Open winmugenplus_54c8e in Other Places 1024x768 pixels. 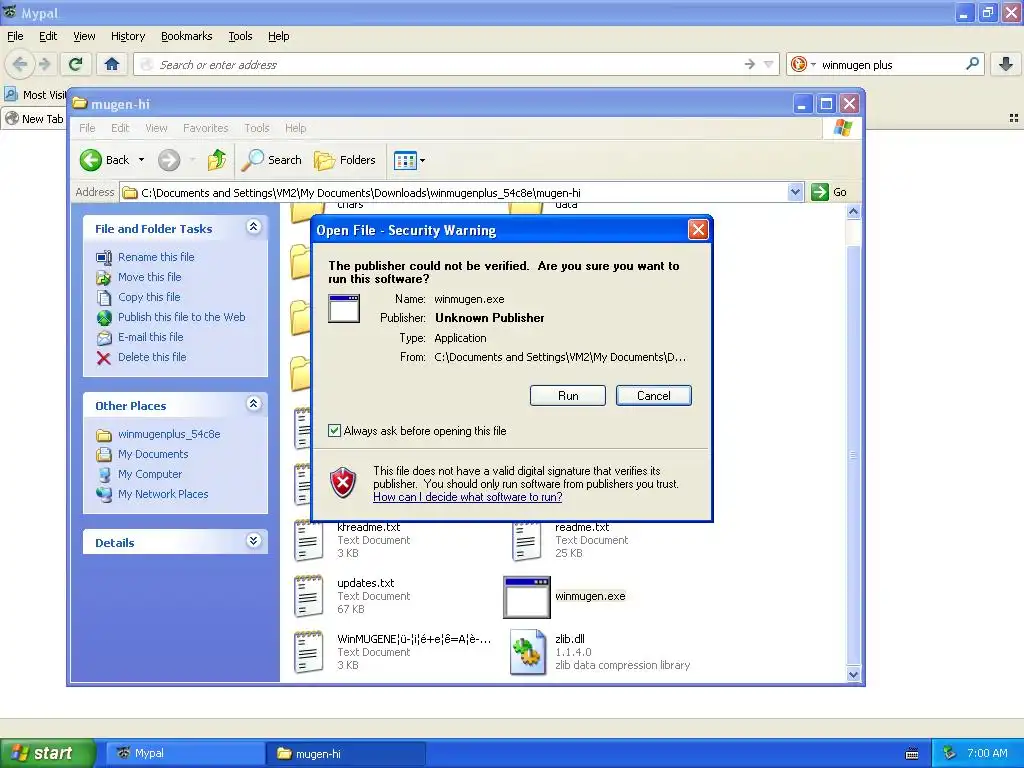point(169,434)
